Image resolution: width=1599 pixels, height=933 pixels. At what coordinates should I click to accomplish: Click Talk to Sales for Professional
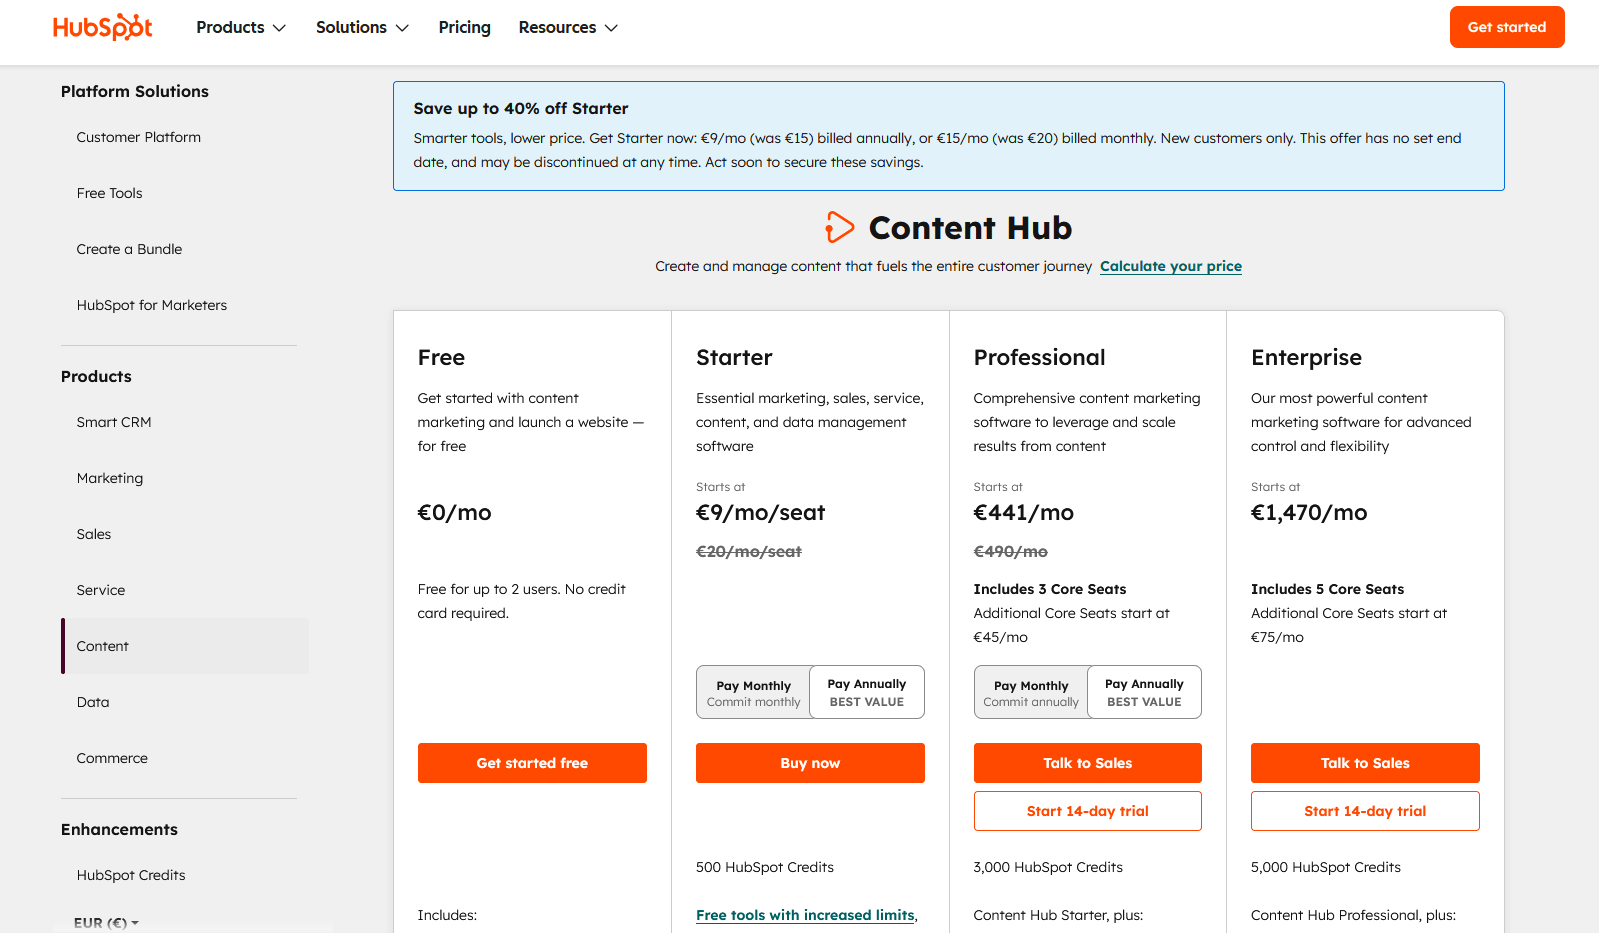[1088, 763]
